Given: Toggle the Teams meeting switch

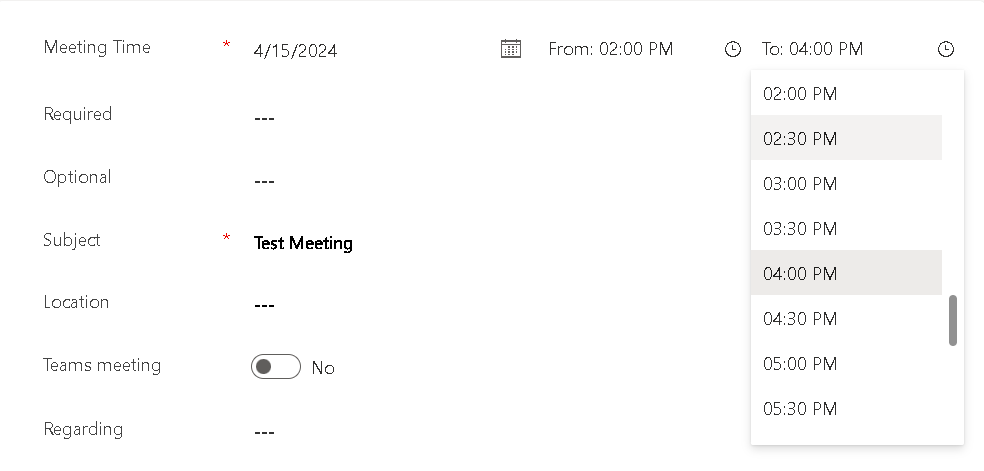Looking at the screenshot, I should [x=275, y=367].
